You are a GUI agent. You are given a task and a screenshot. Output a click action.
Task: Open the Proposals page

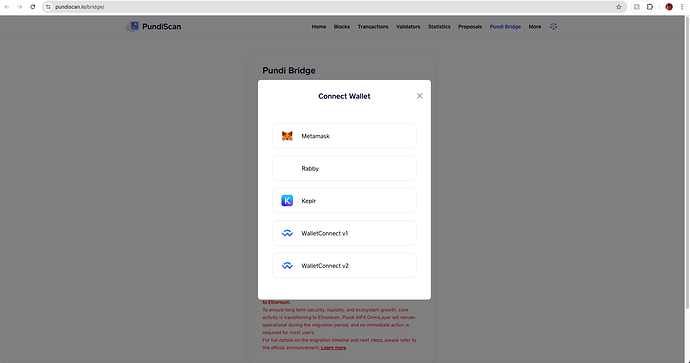point(470,26)
